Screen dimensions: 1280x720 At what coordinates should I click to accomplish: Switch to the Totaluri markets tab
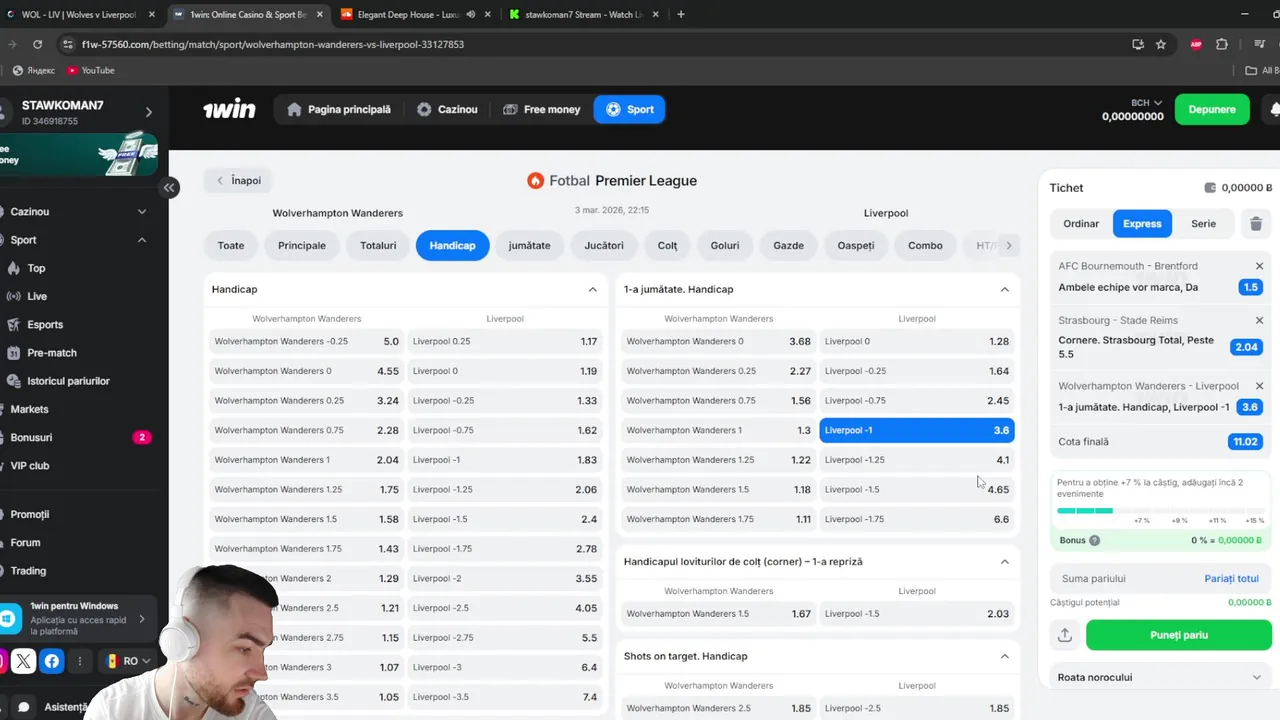click(378, 245)
